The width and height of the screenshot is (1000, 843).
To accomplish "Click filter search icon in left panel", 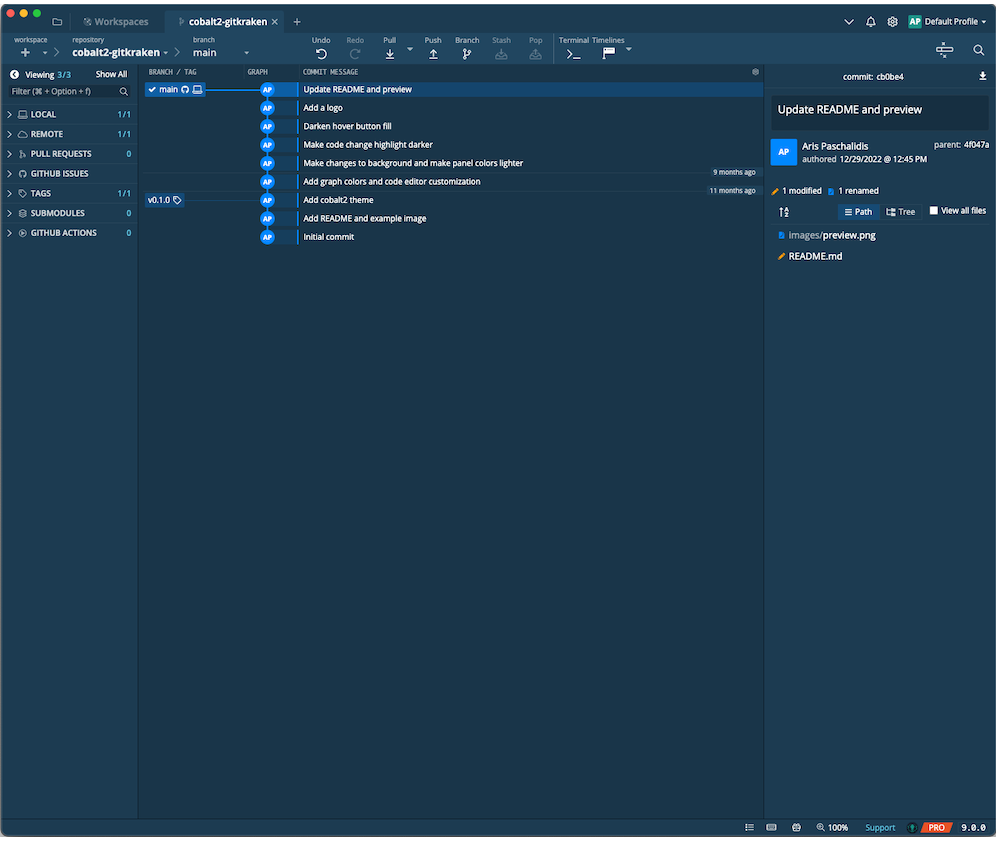I will tap(124, 92).
